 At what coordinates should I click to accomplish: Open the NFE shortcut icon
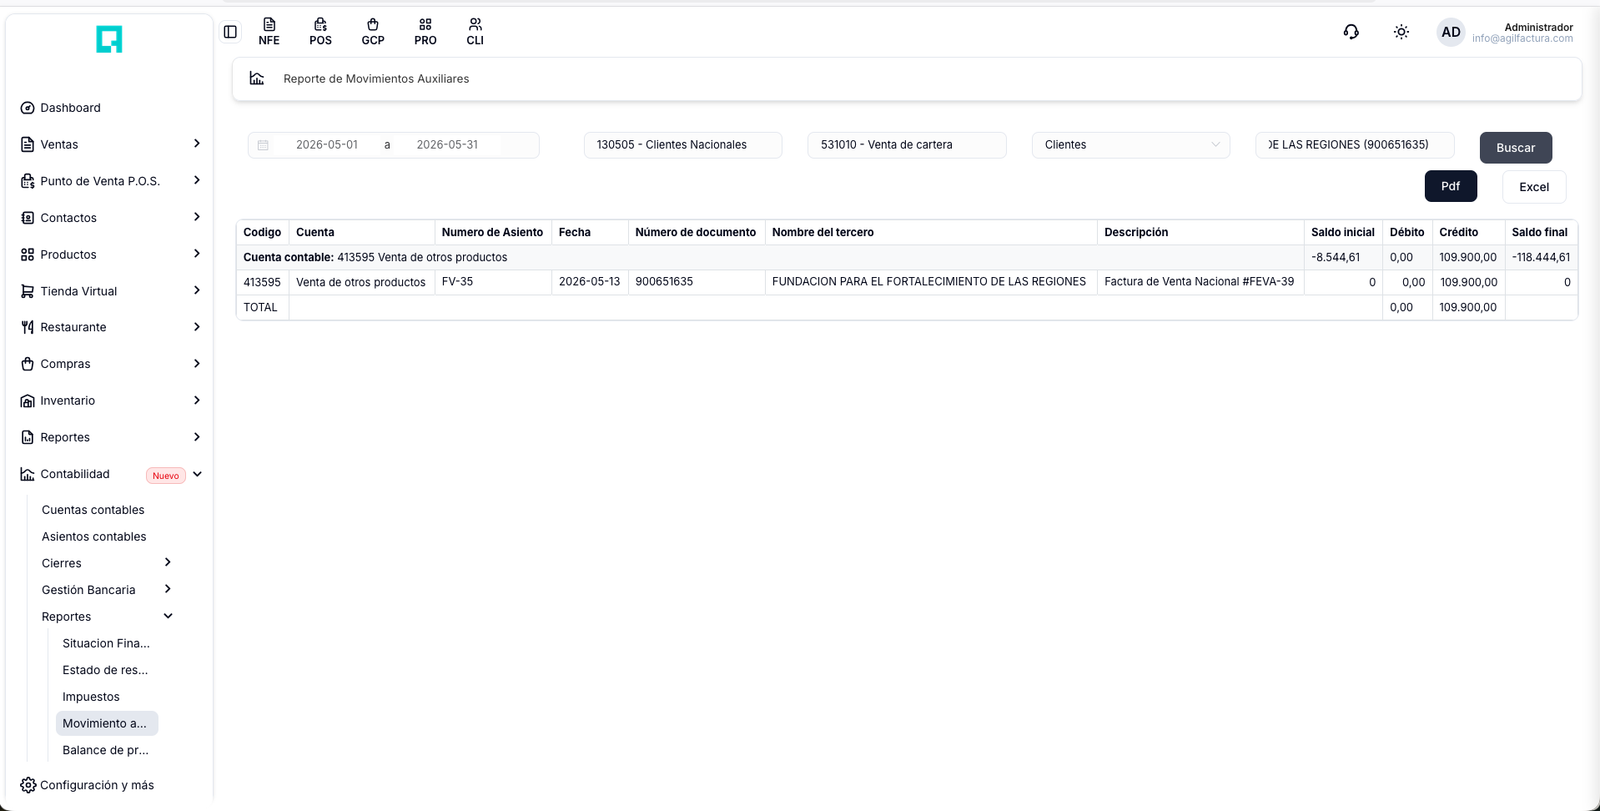point(269,32)
